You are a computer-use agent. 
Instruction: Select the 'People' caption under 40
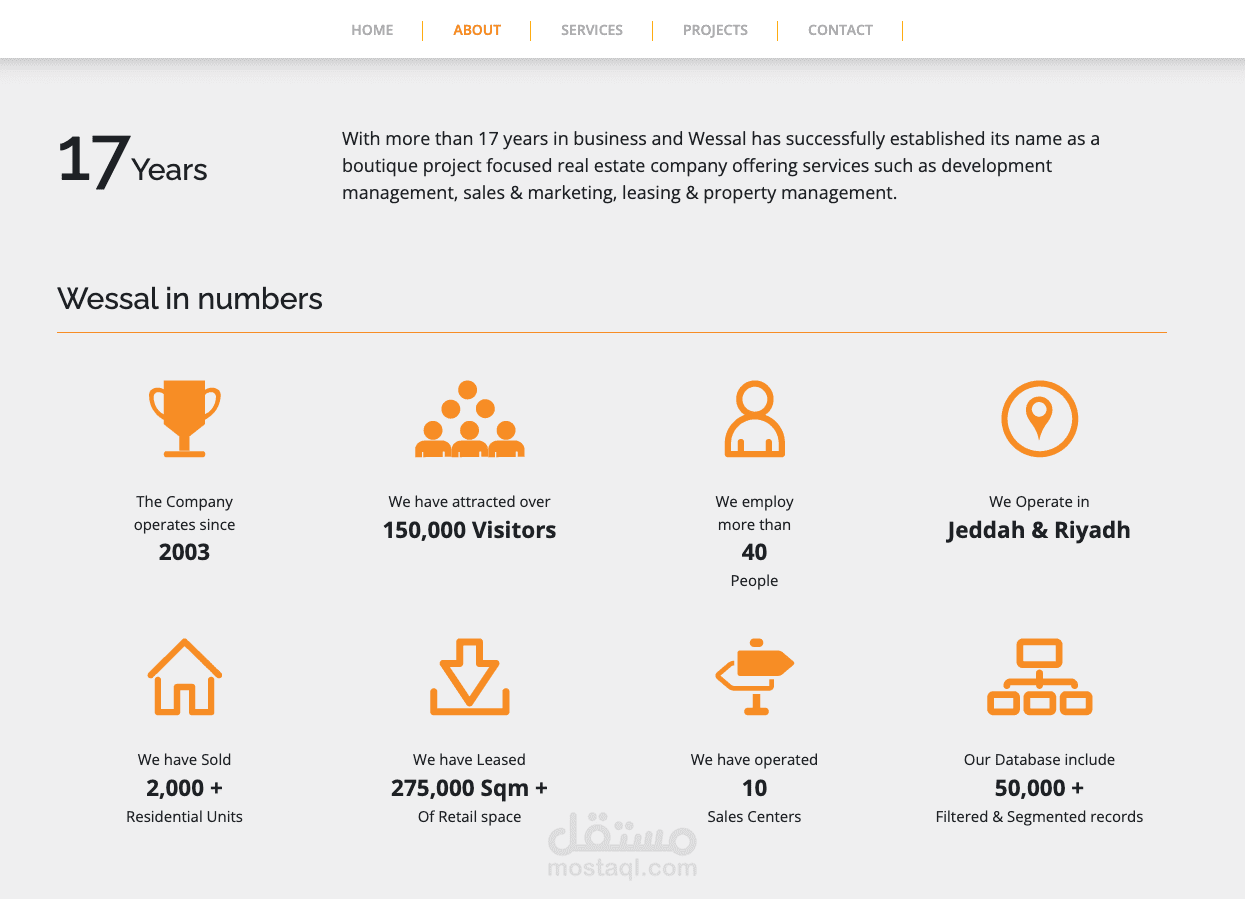click(754, 581)
